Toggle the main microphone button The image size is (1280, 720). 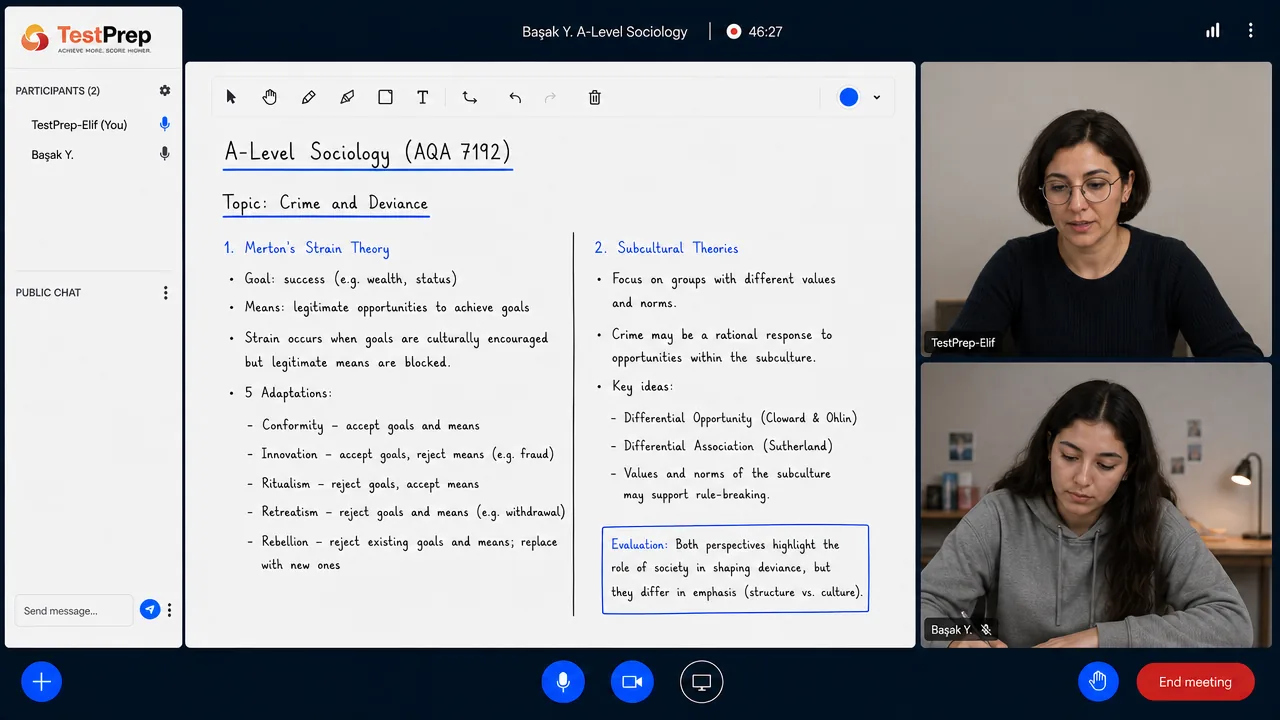point(563,682)
